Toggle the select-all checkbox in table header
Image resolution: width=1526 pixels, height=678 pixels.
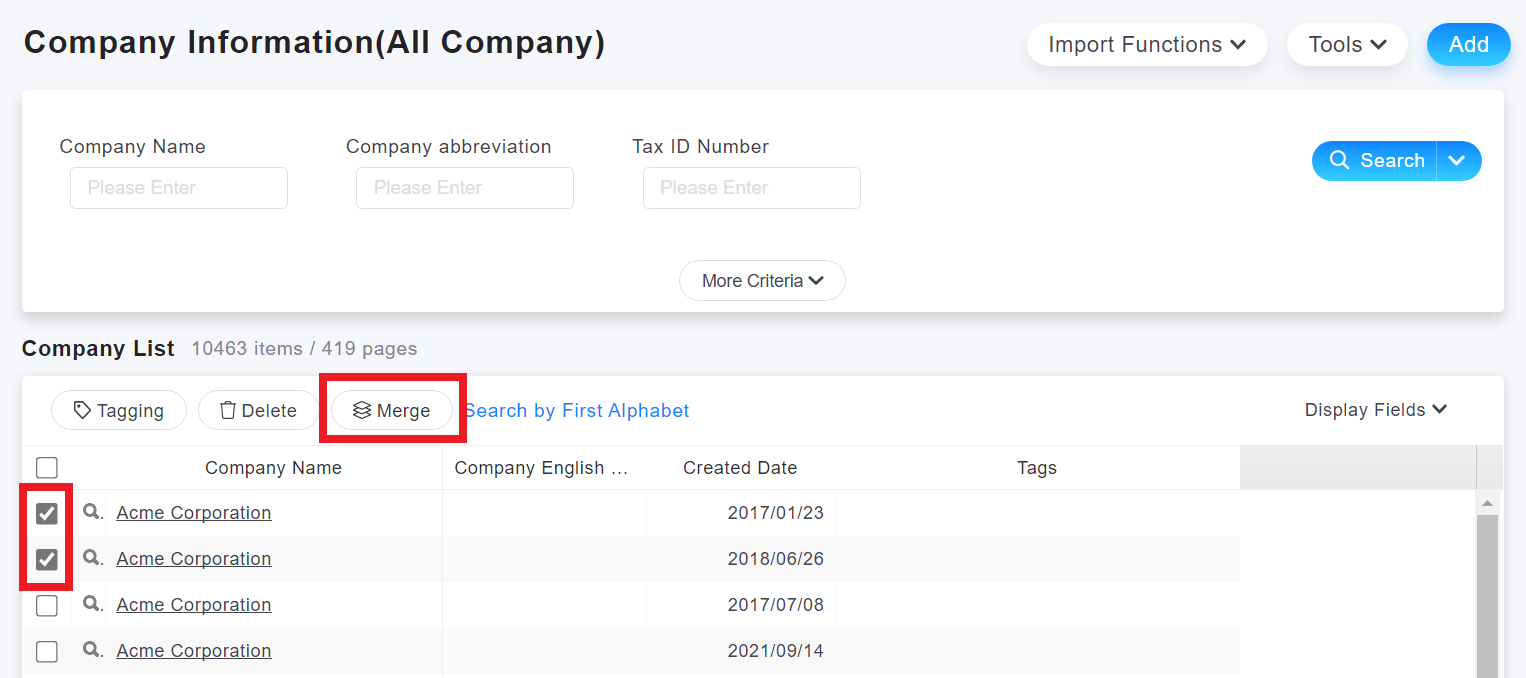[47, 467]
